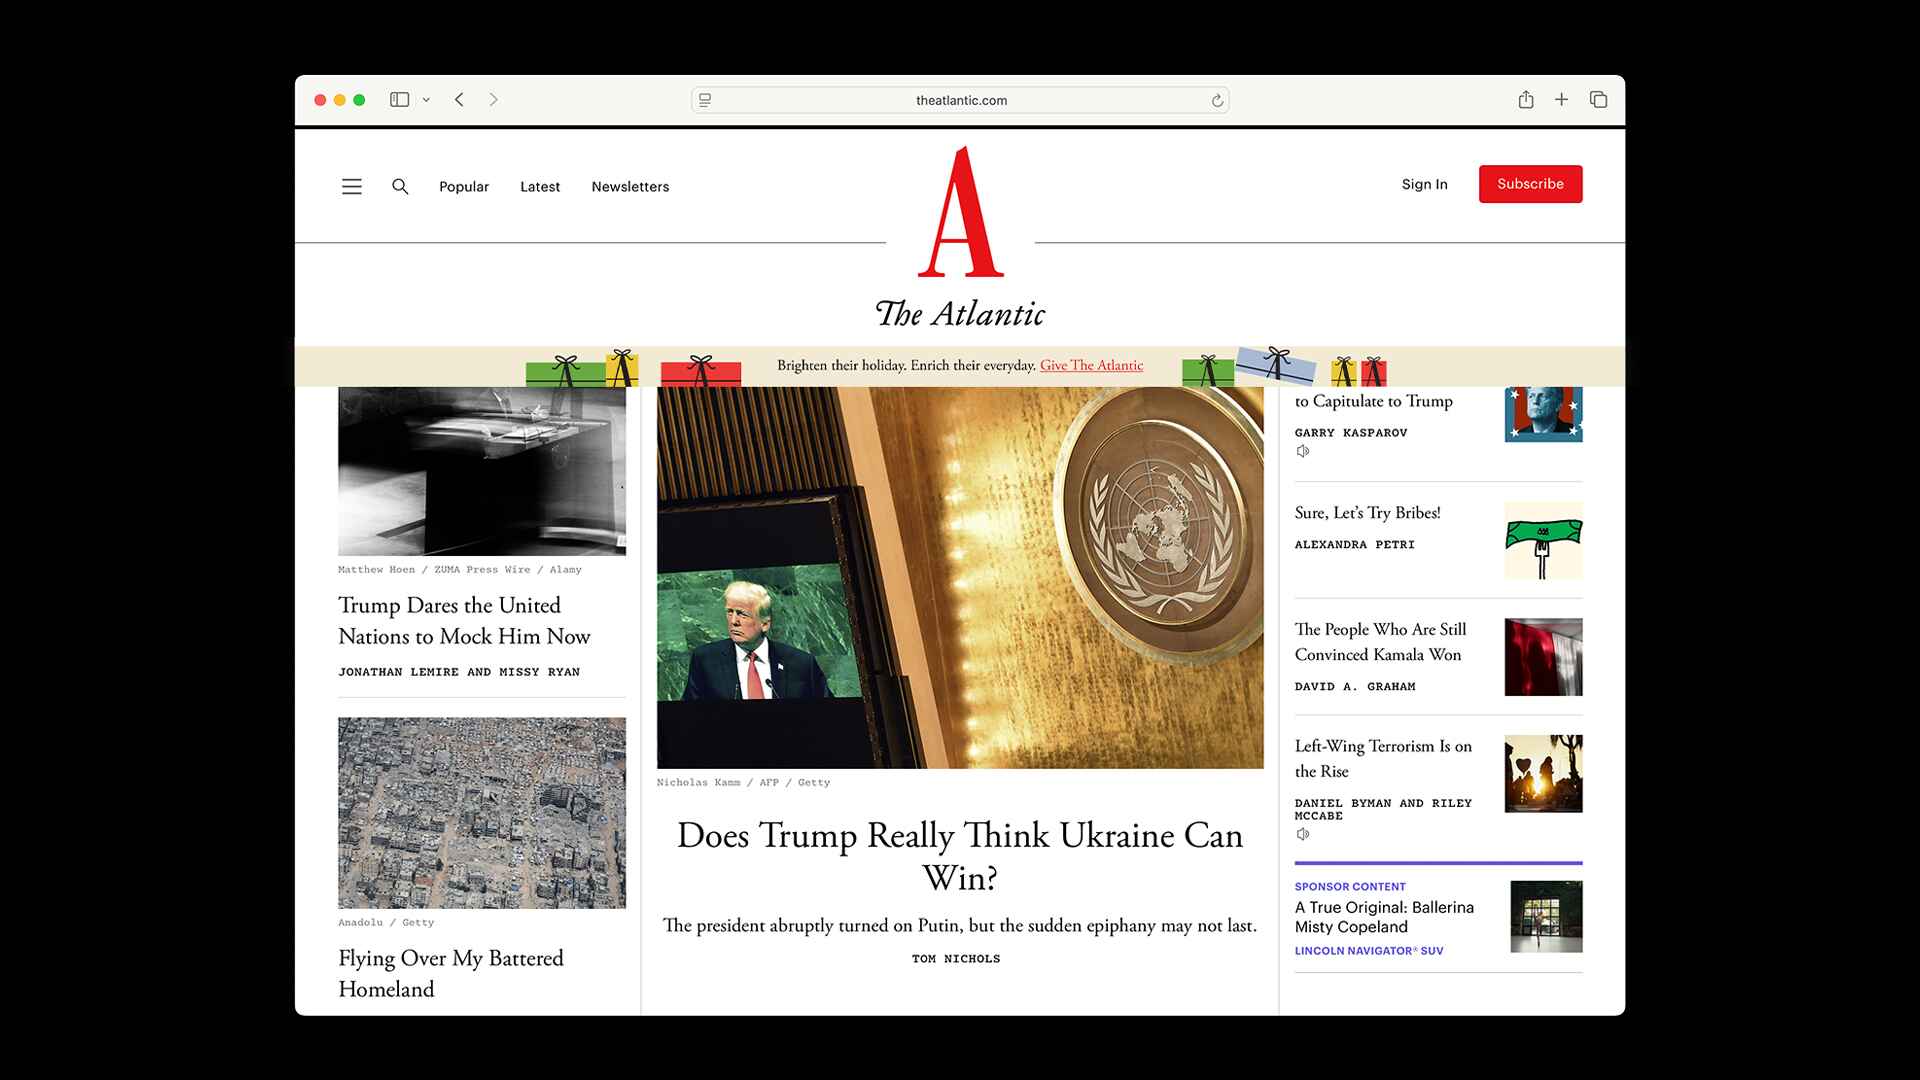Click the Matthew Hoen / ZUMA Press Wire / Alamy caption
Screen dimensions: 1920x1080
pyautogui.click(x=460, y=570)
